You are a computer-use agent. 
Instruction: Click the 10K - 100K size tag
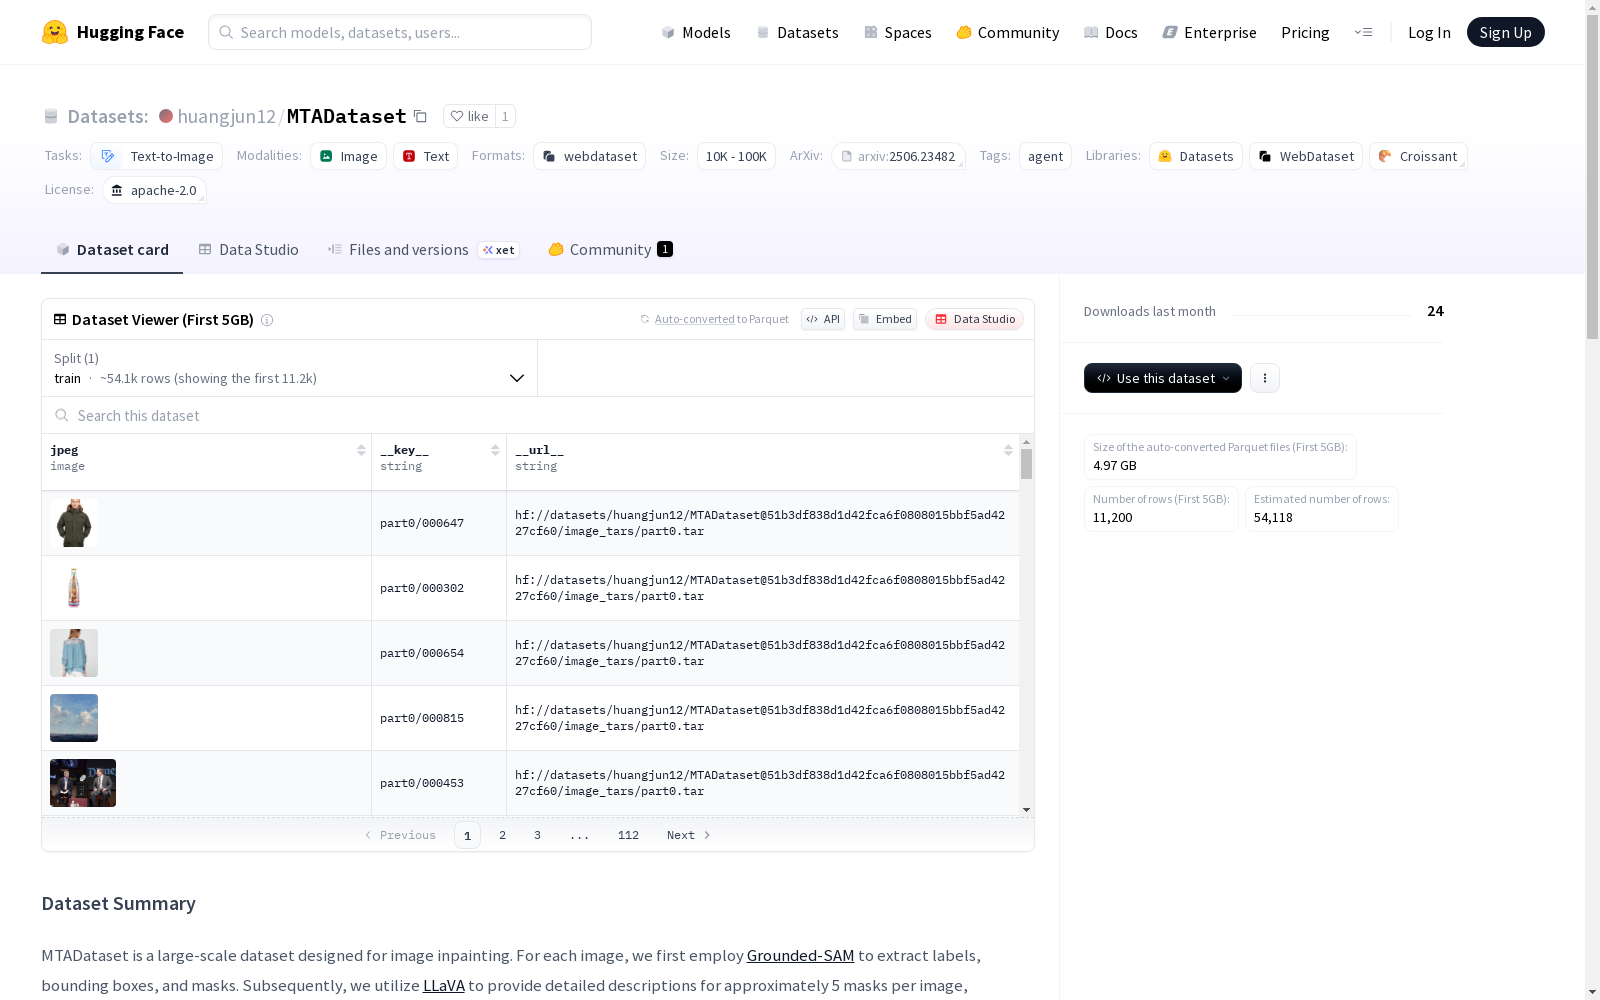pos(736,156)
